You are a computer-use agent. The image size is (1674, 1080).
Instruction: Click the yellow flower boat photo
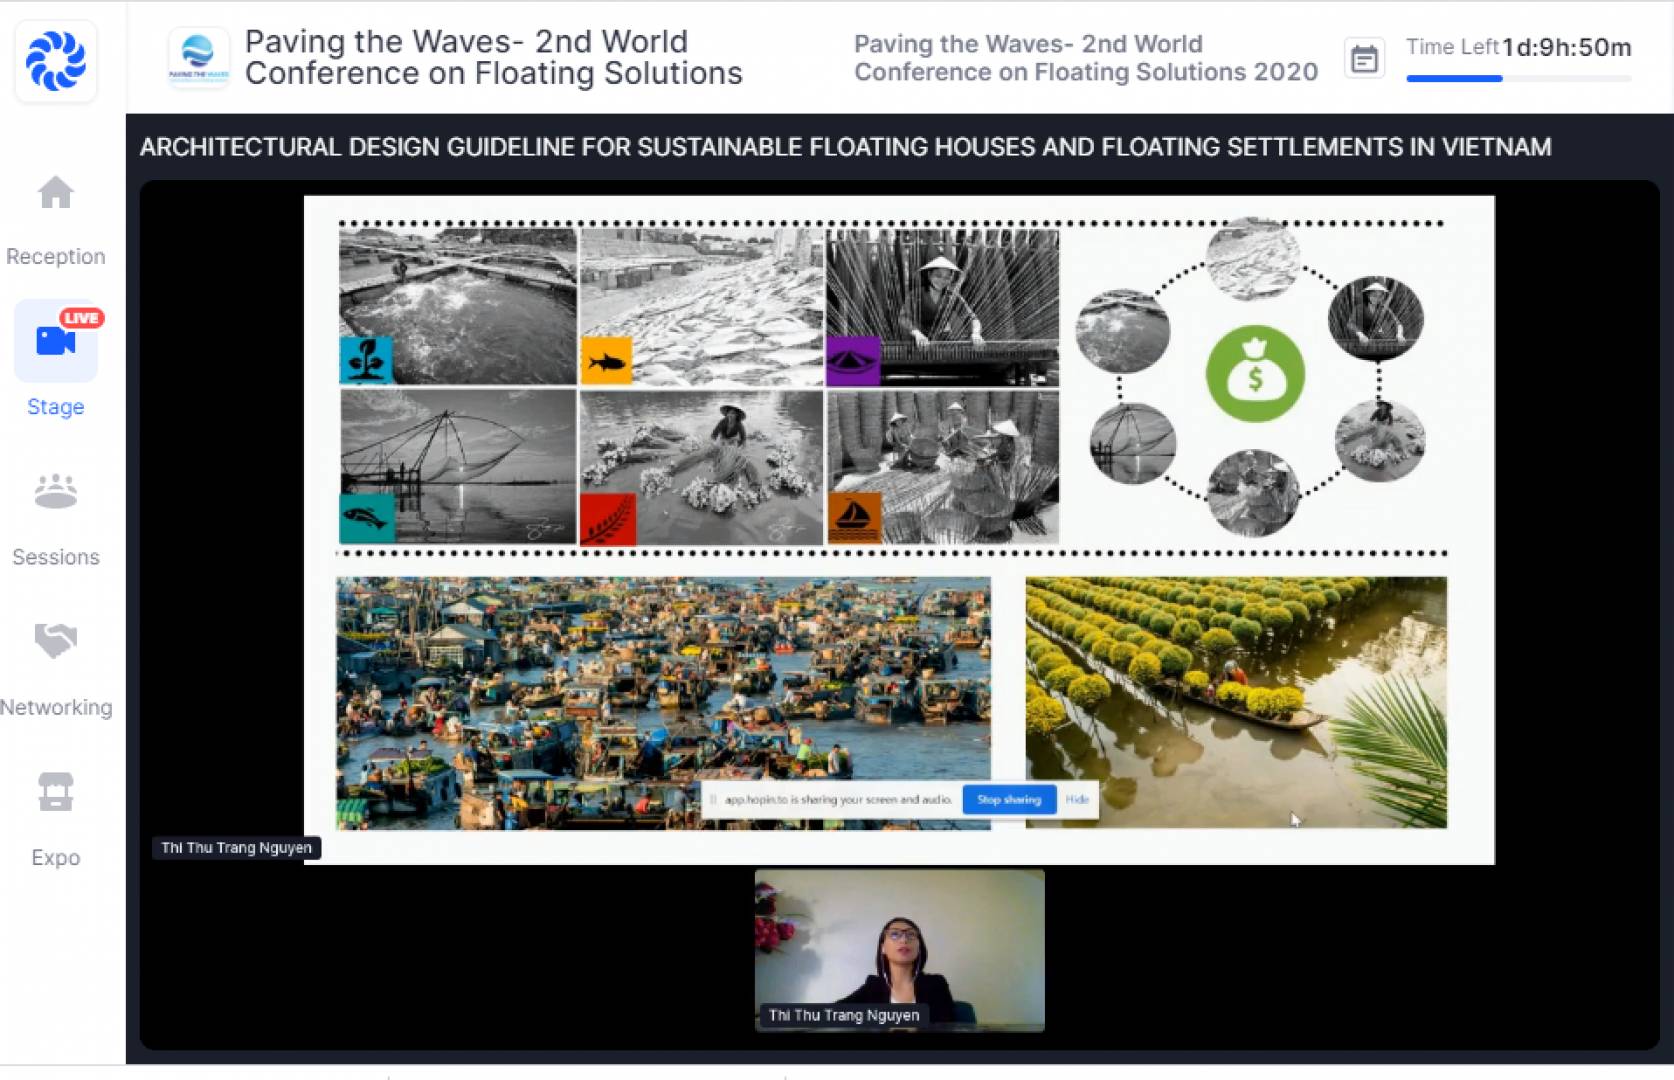pyautogui.click(x=1235, y=700)
